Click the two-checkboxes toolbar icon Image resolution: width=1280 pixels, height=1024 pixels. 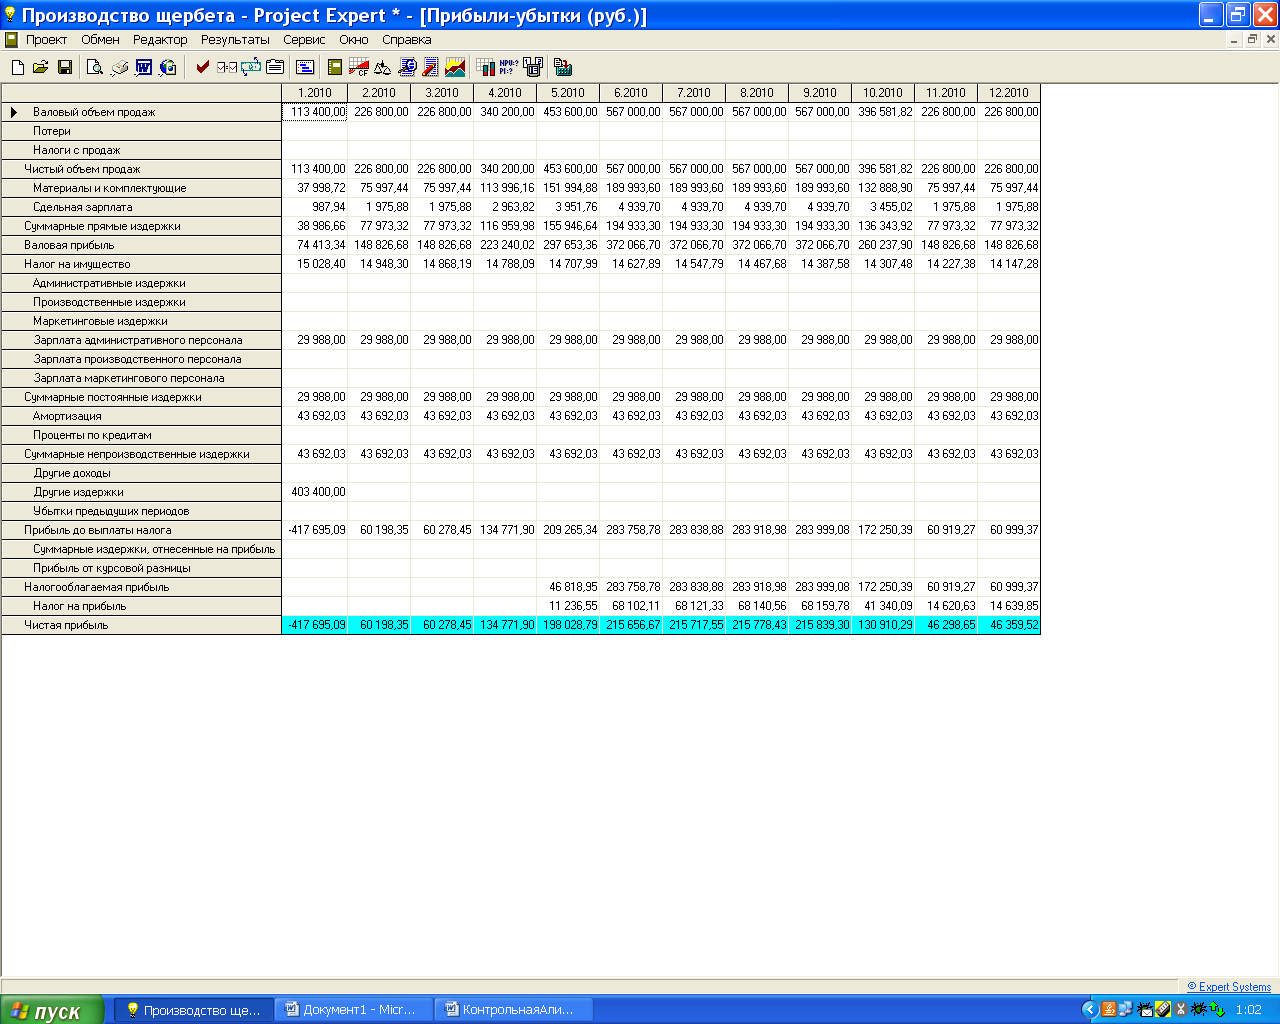click(x=227, y=67)
